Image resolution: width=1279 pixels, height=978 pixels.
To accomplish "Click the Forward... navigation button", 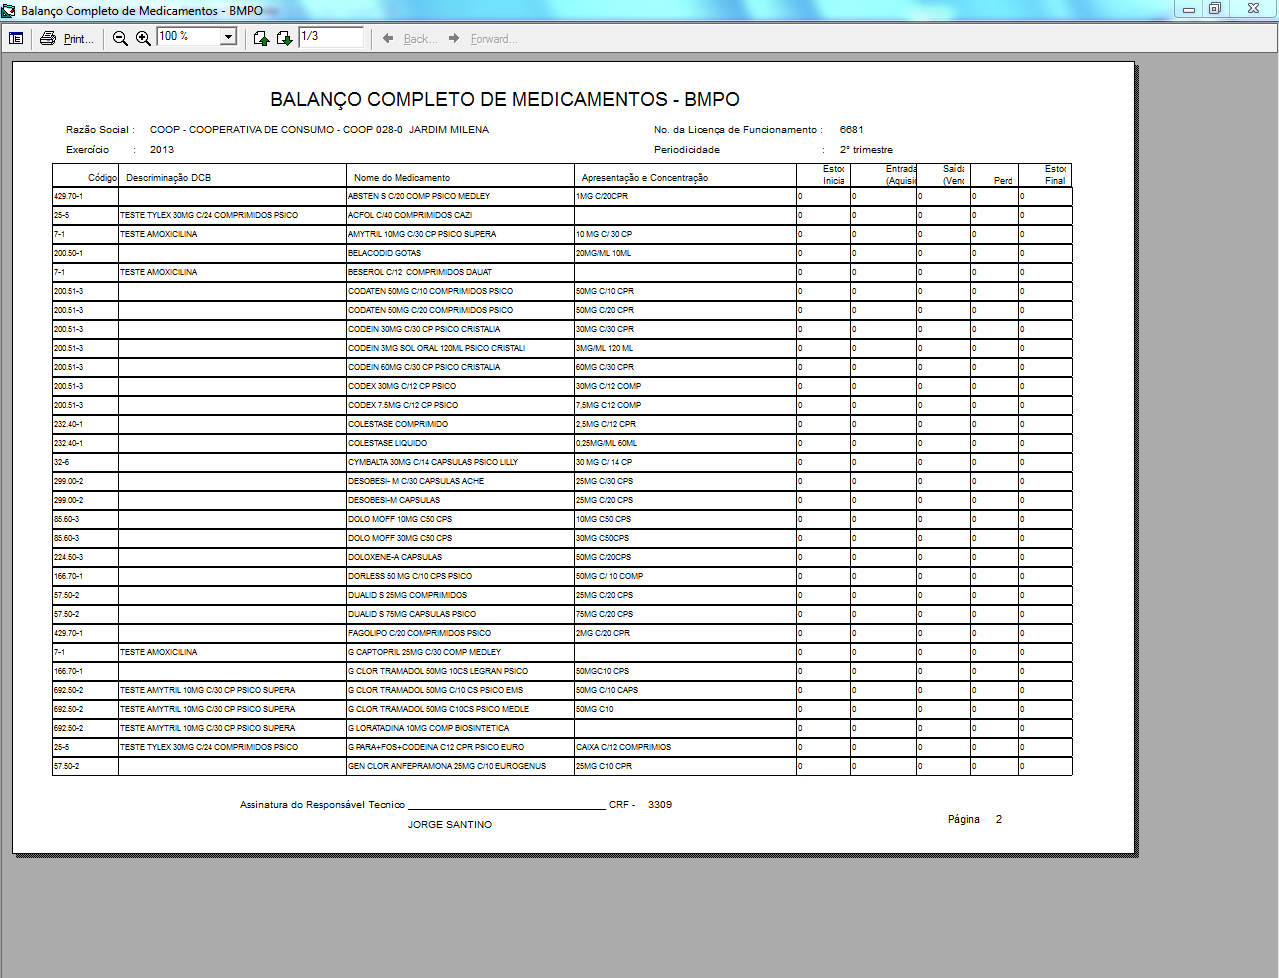I will click(x=482, y=39).
